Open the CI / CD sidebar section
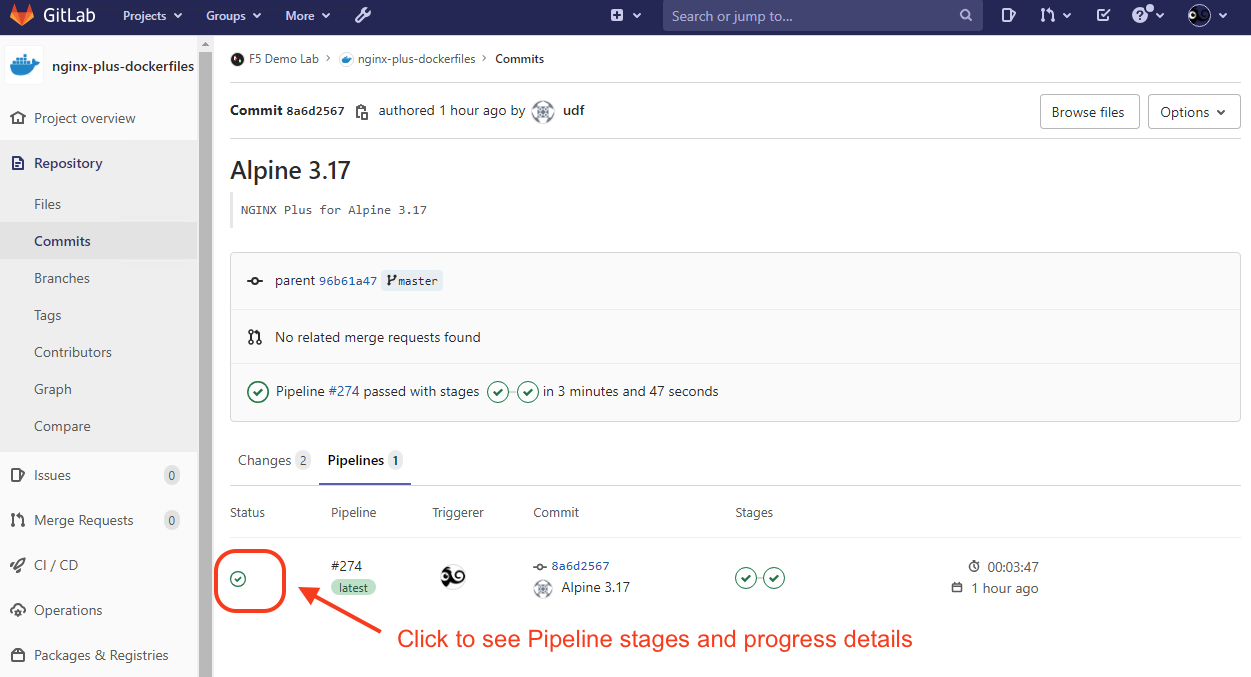The width and height of the screenshot is (1251, 677). pyautogui.click(x=55, y=565)
